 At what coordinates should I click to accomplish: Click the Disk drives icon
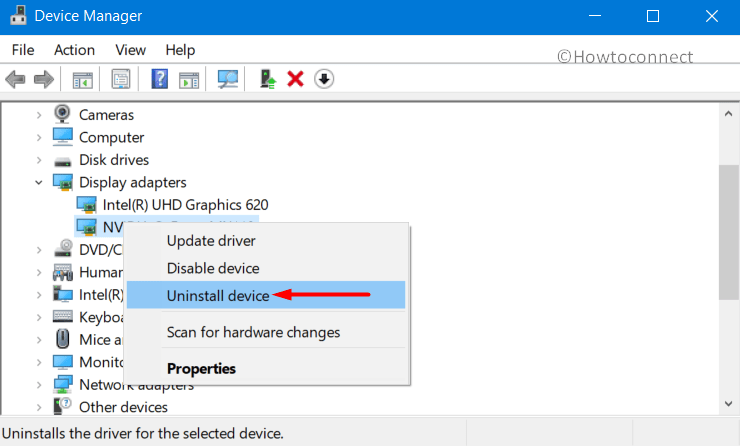tap(62, 161)
